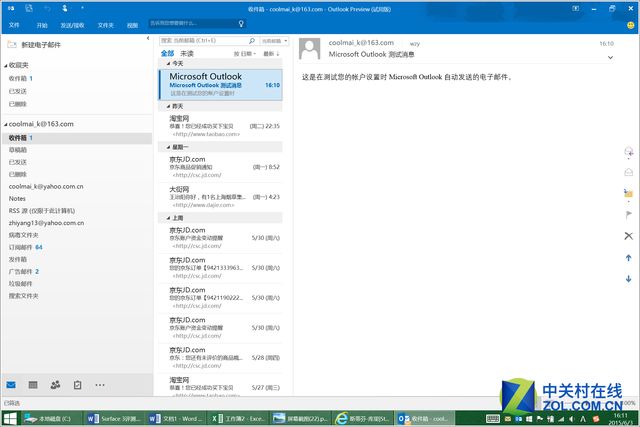
Task: Click the Undo icon in quick access toolbar
Action: click(47, 8)
